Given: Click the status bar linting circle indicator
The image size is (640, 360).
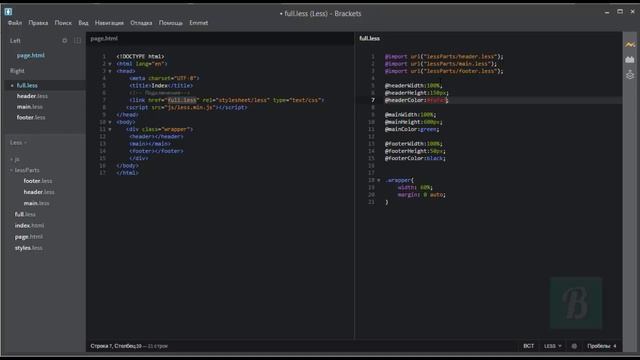Looking at the screenshot, I should (x=574, y=346).
